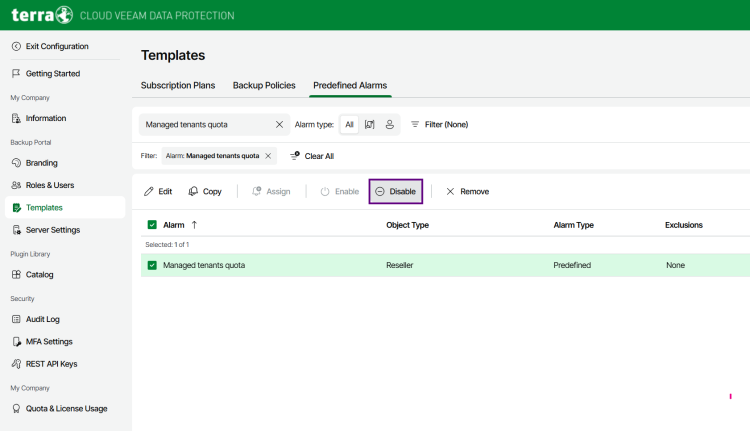Viewport: 750px width, 431px height.
Task: Click Clear All filters
Action: (x=312, y=156)
